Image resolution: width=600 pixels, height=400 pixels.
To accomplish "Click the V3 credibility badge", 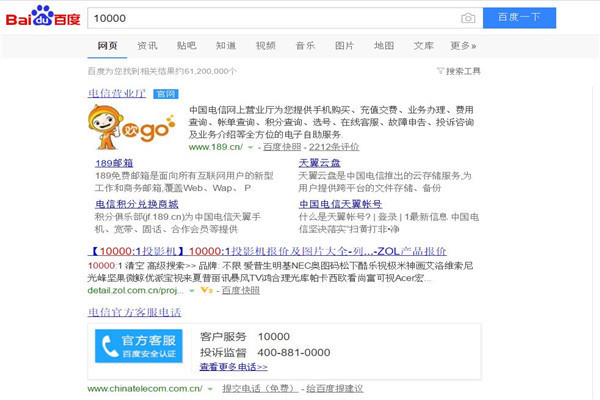I will click(x=206, y=290).
